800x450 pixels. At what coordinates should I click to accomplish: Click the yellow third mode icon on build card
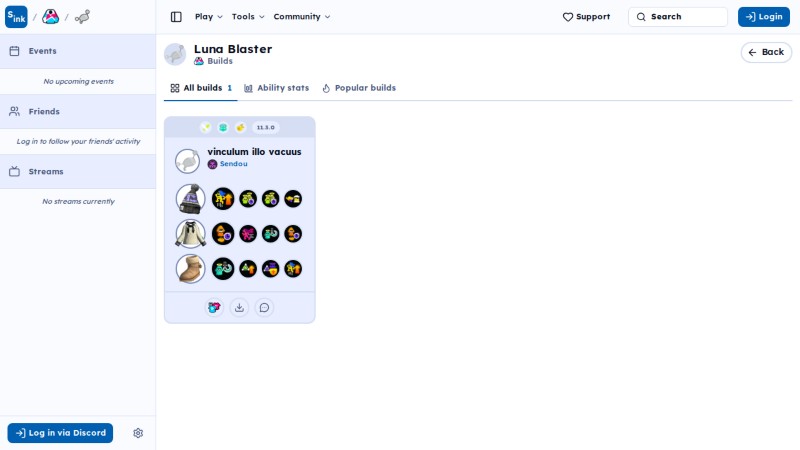tap(240, 128)
